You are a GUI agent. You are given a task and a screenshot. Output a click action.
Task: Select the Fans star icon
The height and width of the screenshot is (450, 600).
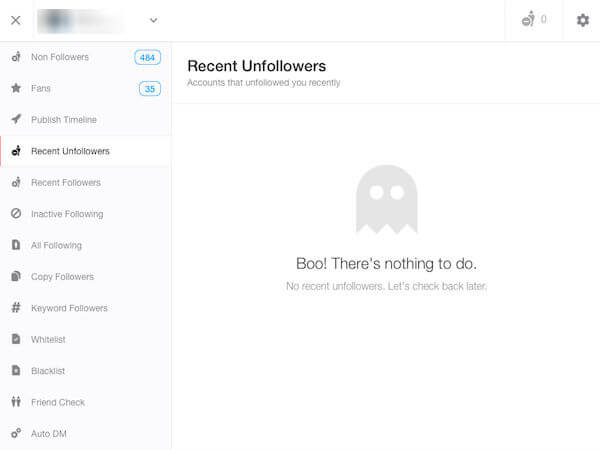pyautogui.click(x=16, y=88)
